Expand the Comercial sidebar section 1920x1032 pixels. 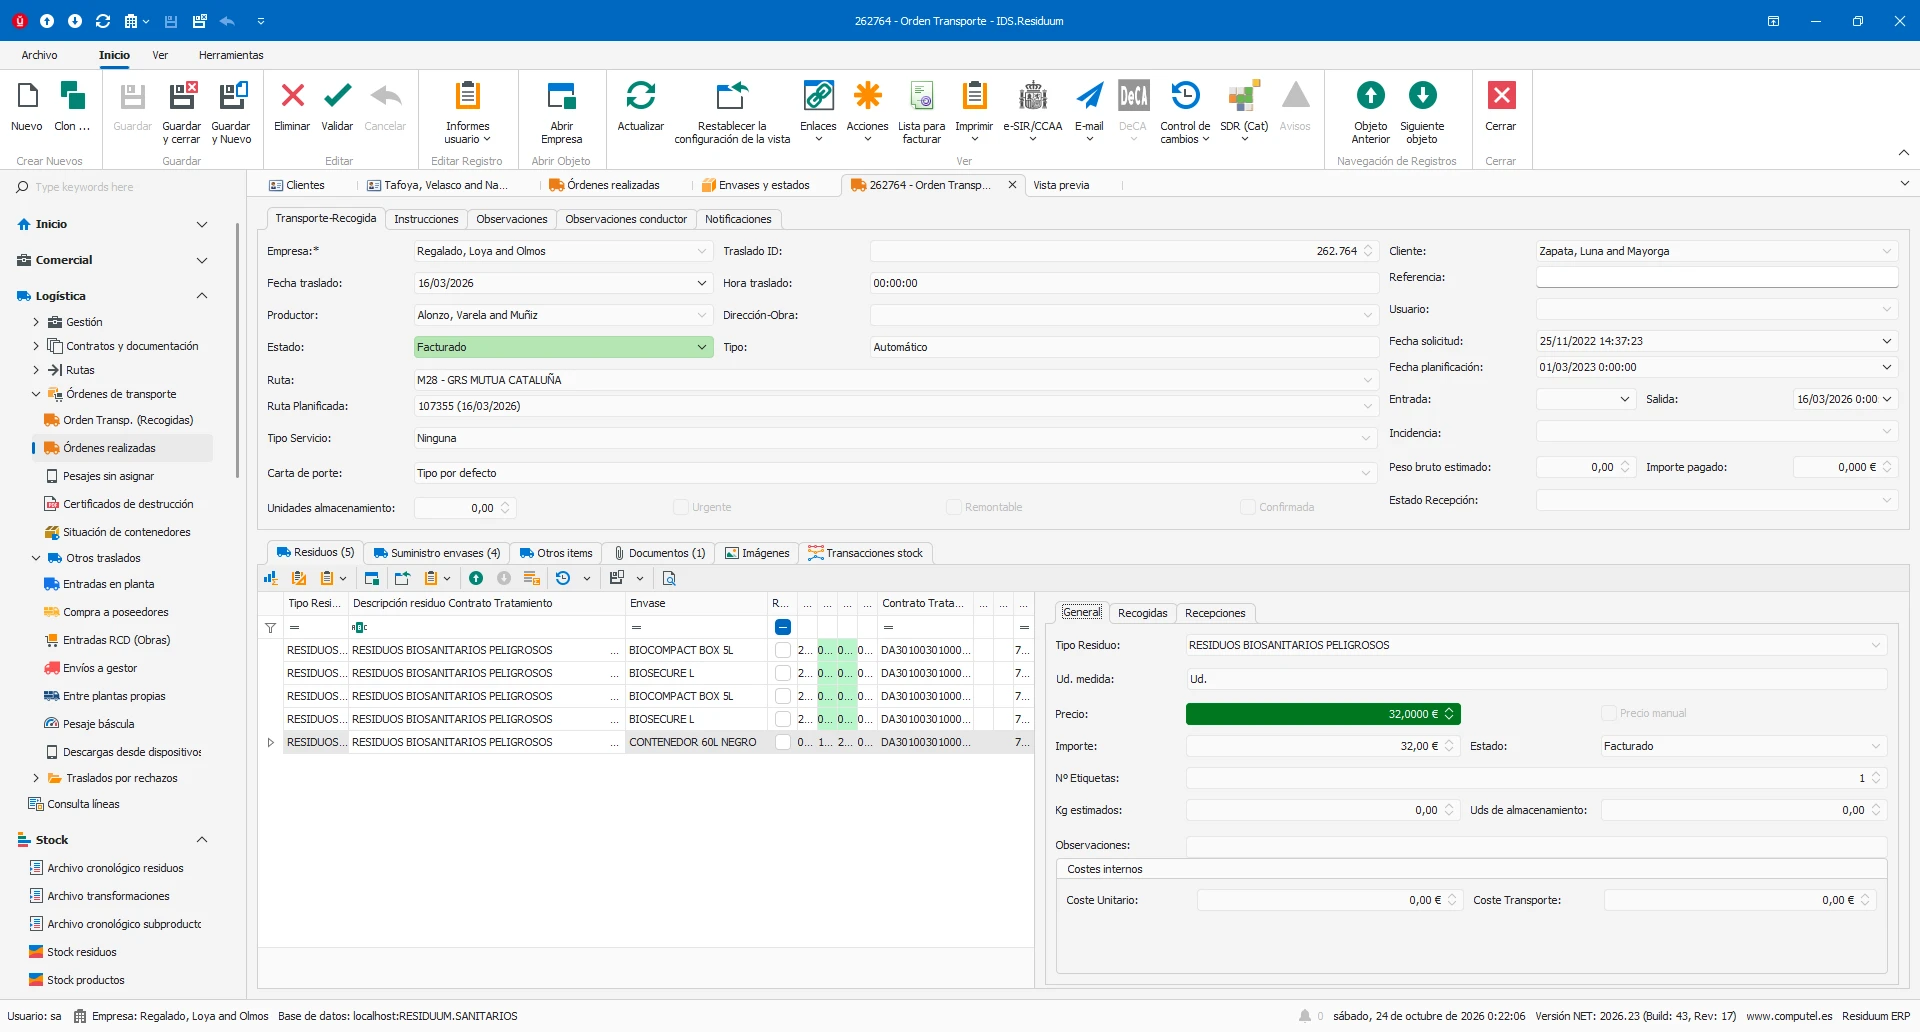click(202, 260)
